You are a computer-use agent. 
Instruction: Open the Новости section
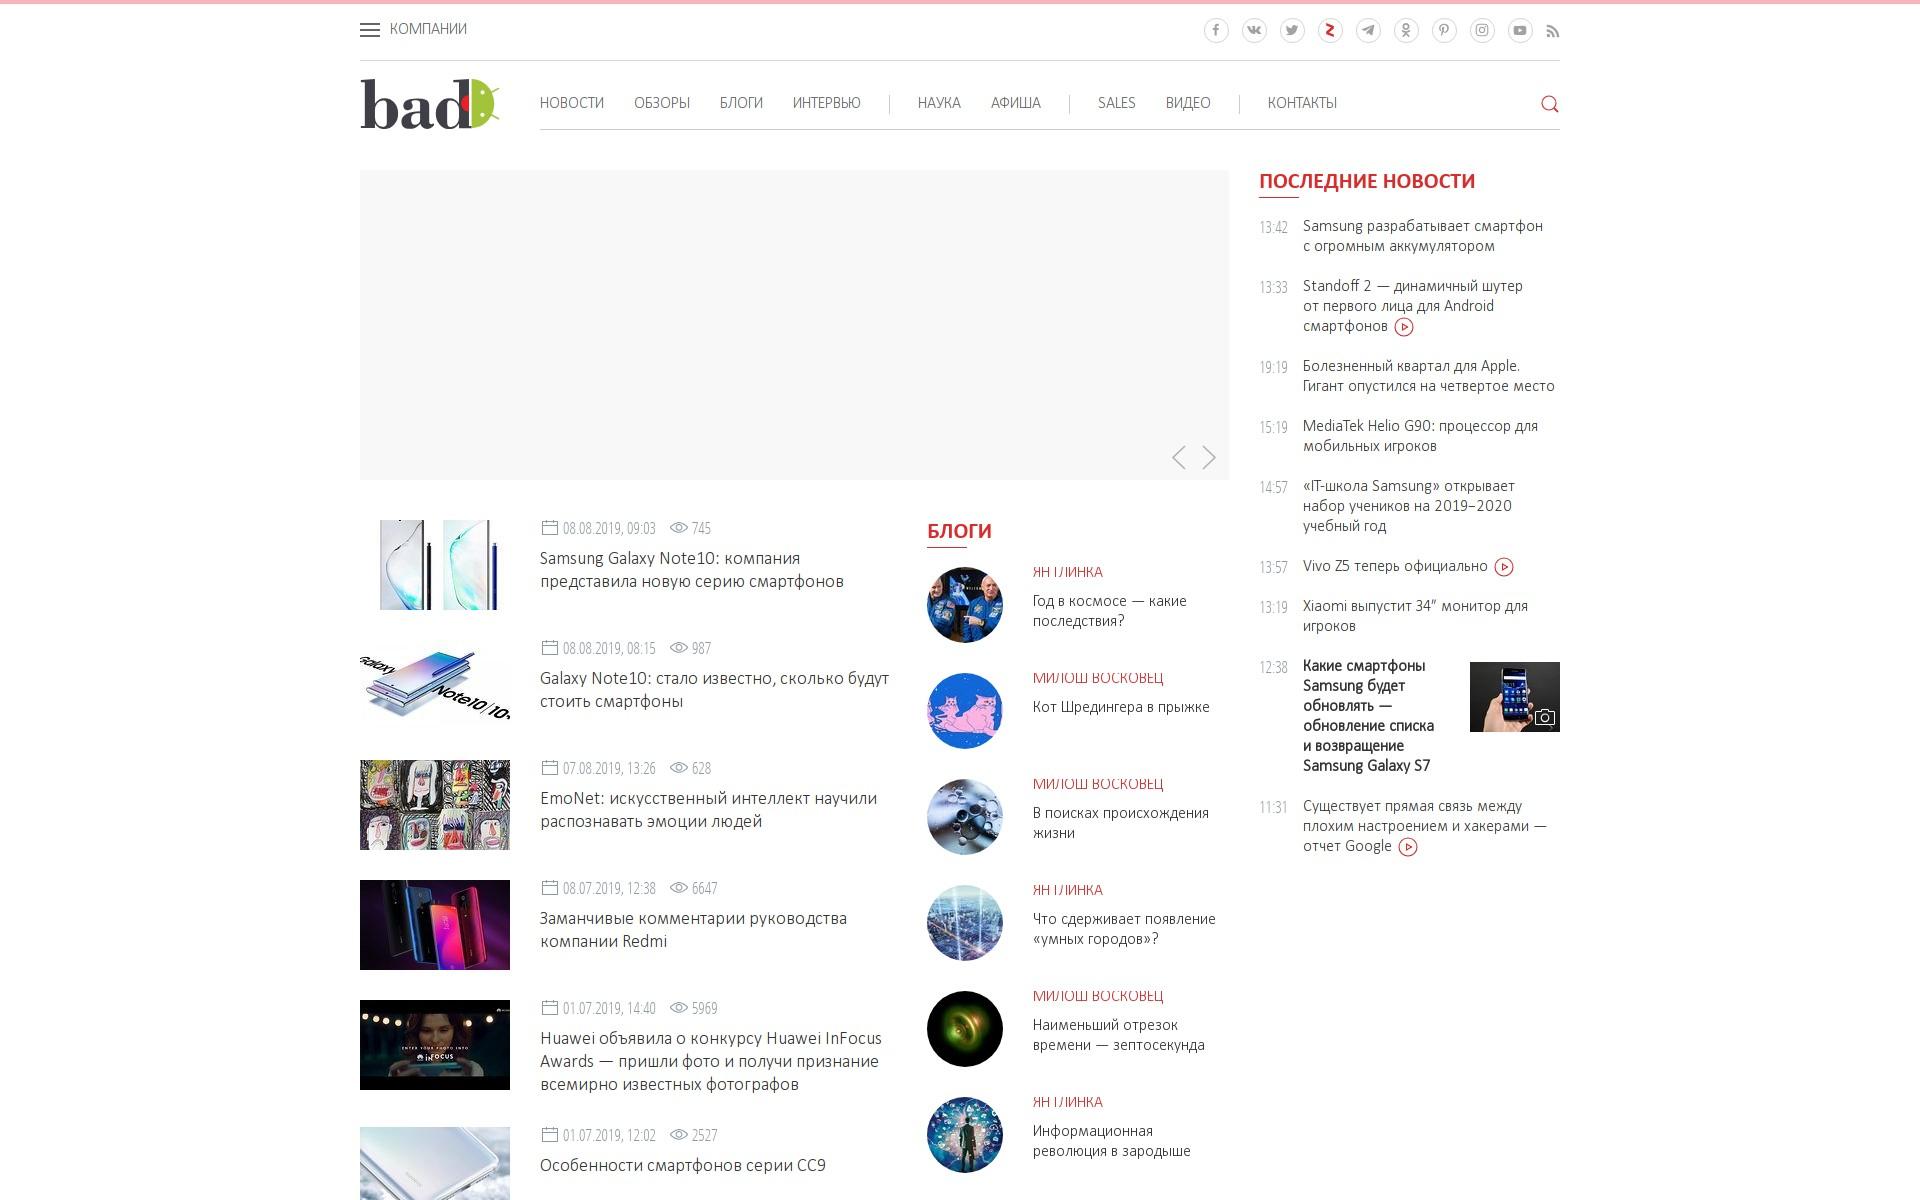[572, 103]
